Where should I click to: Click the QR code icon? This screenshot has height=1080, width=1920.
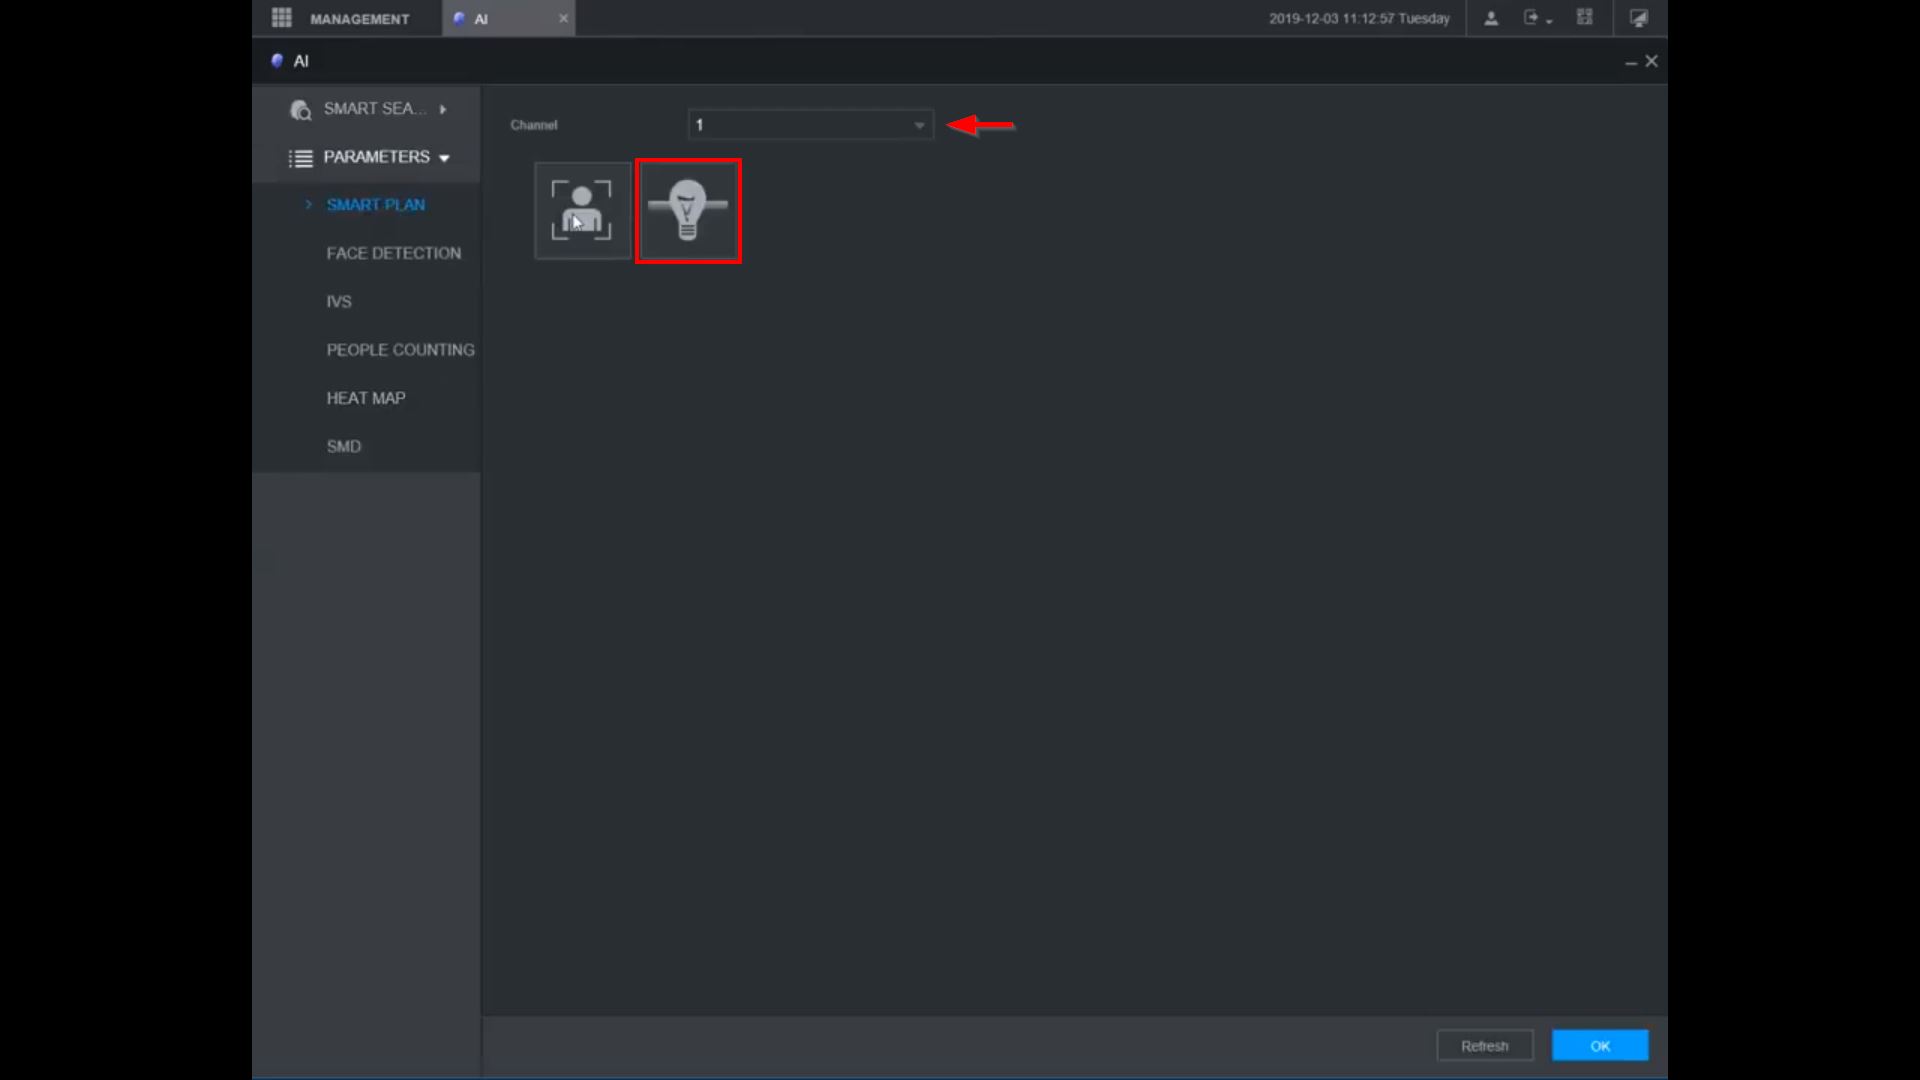(x=1585, y=18)
